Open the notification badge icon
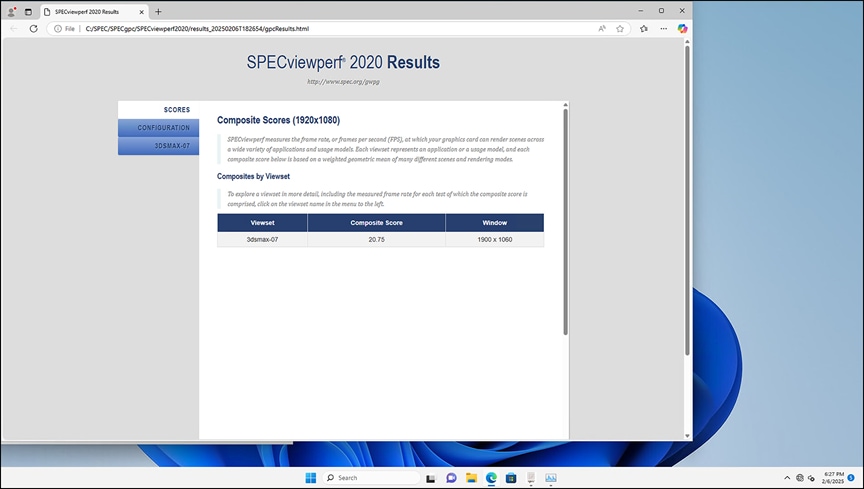Screen dimensions: 864x489 (x=851, y=478)
